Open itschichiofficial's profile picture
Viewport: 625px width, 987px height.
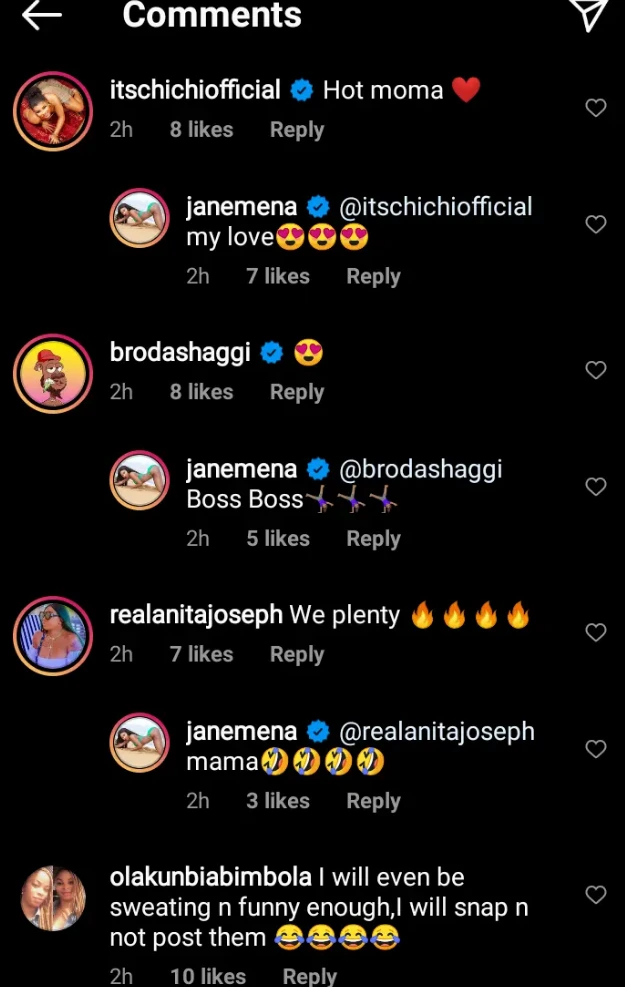[52, 110]
